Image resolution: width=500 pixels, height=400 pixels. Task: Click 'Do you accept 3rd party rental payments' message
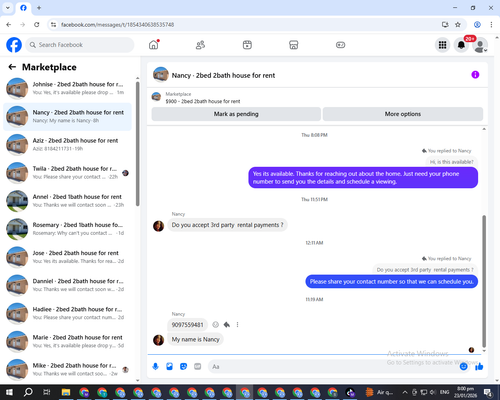227,225
